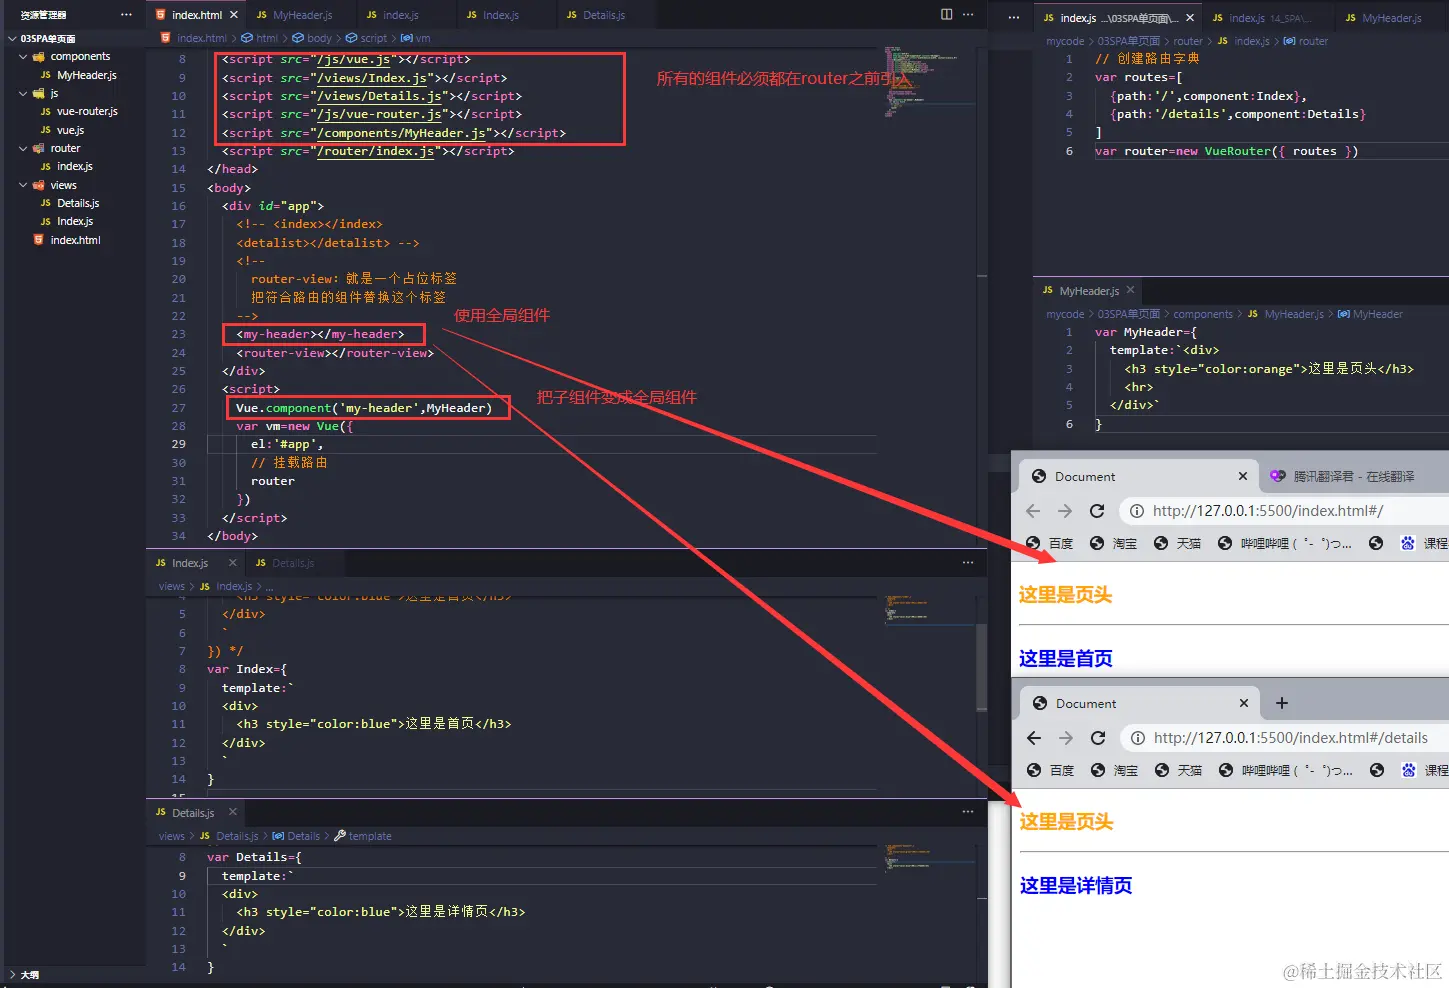Collapse the views folder in explorer
This screenshot has height=988, width=1449.
(x=23, y=185)
